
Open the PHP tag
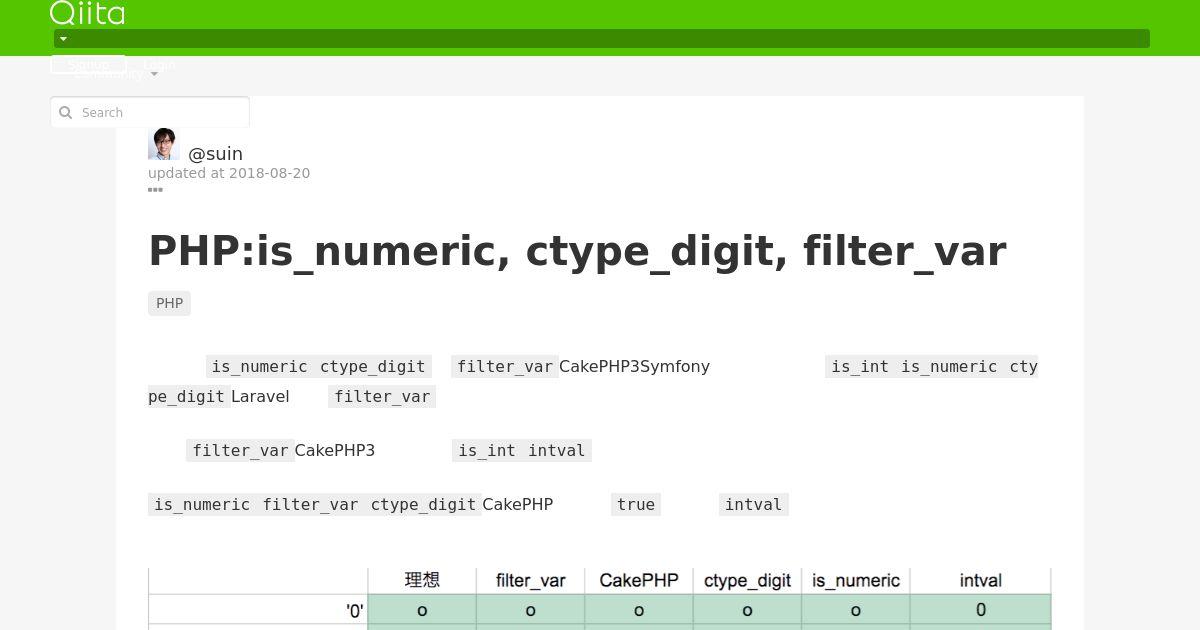point(169,303)
